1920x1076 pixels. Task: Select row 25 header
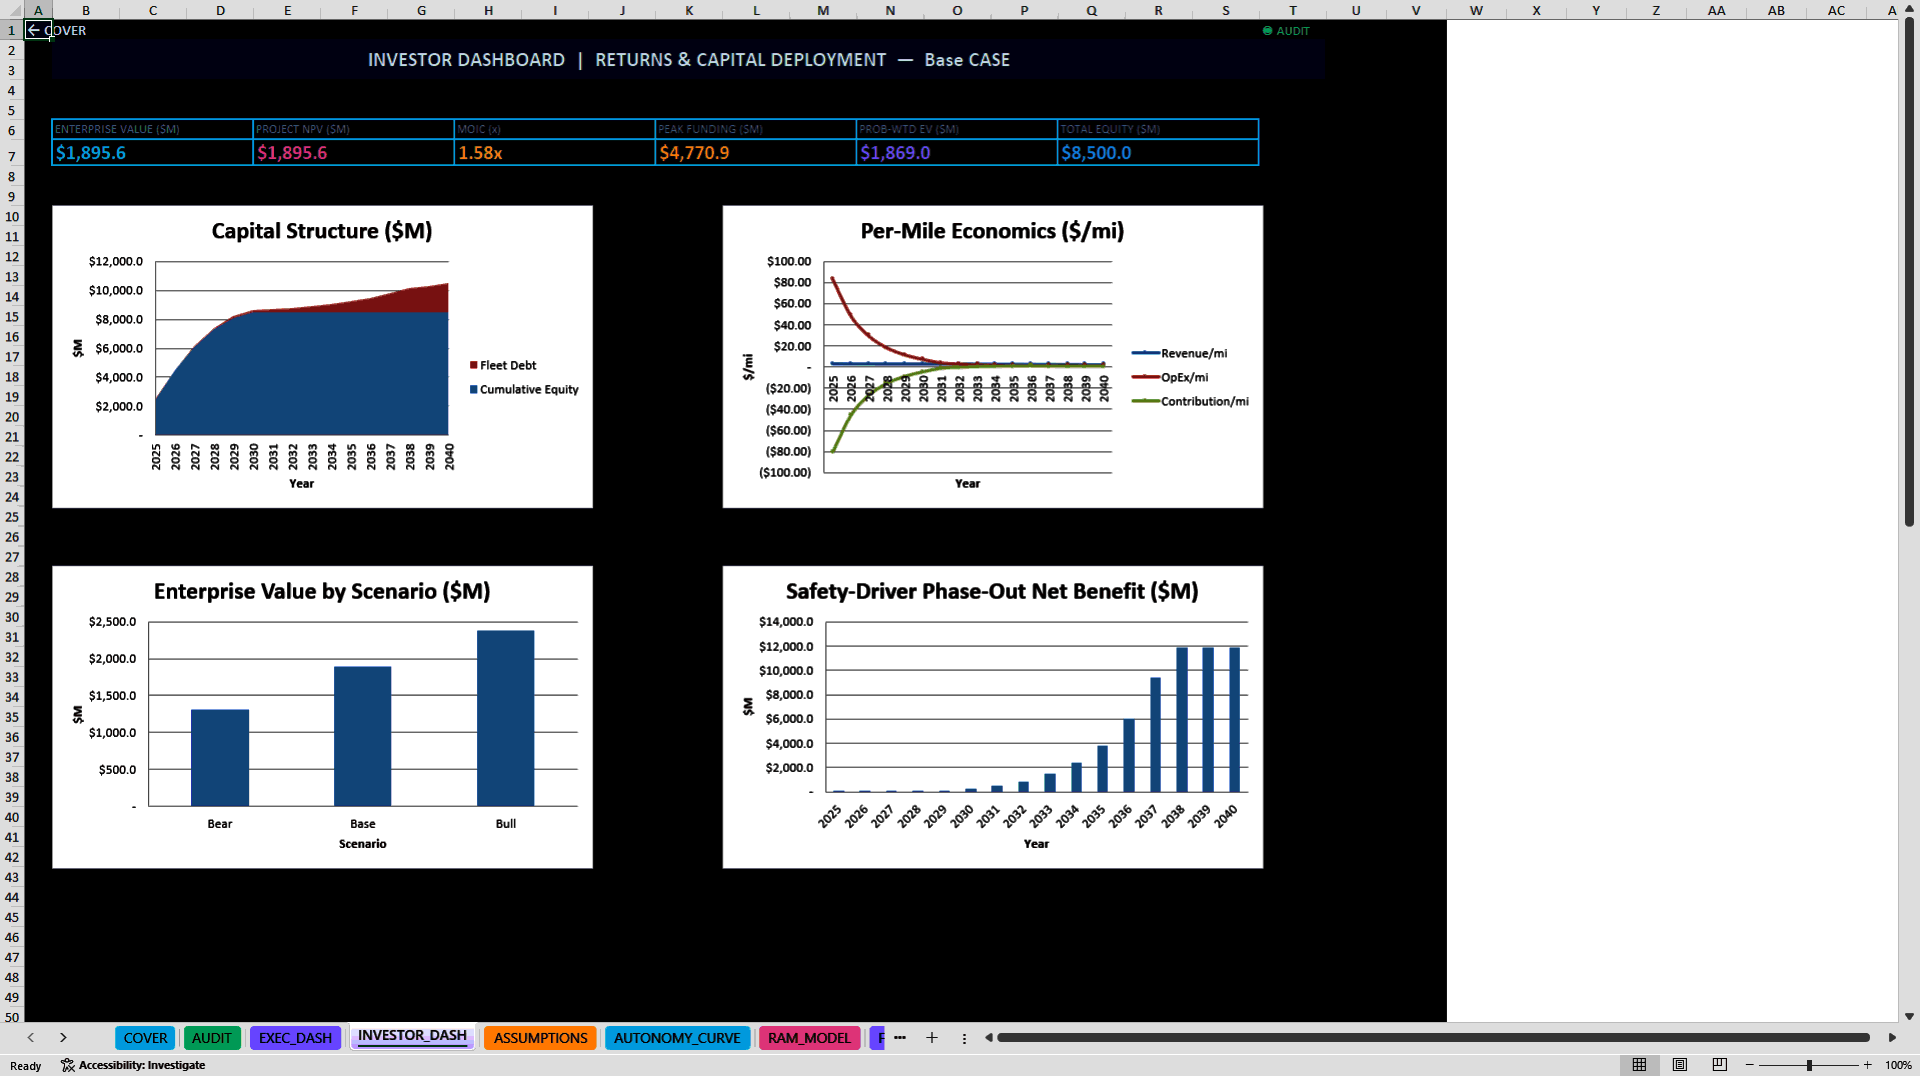click(12, 517)
